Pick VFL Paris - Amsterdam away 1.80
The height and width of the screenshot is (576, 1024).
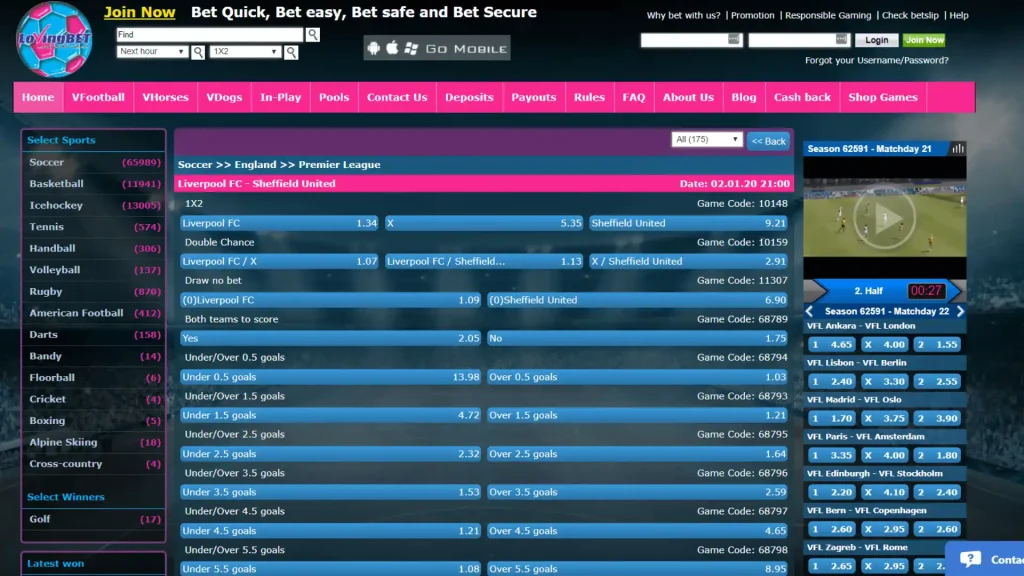[x=938, y=455]
